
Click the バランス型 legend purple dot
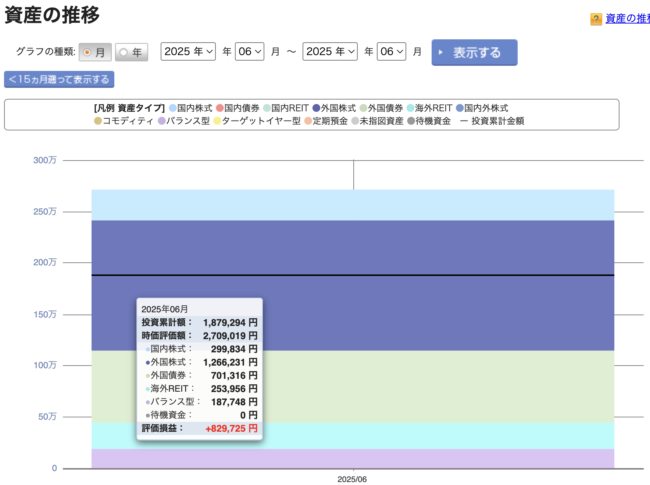click(x=162, y=121)
